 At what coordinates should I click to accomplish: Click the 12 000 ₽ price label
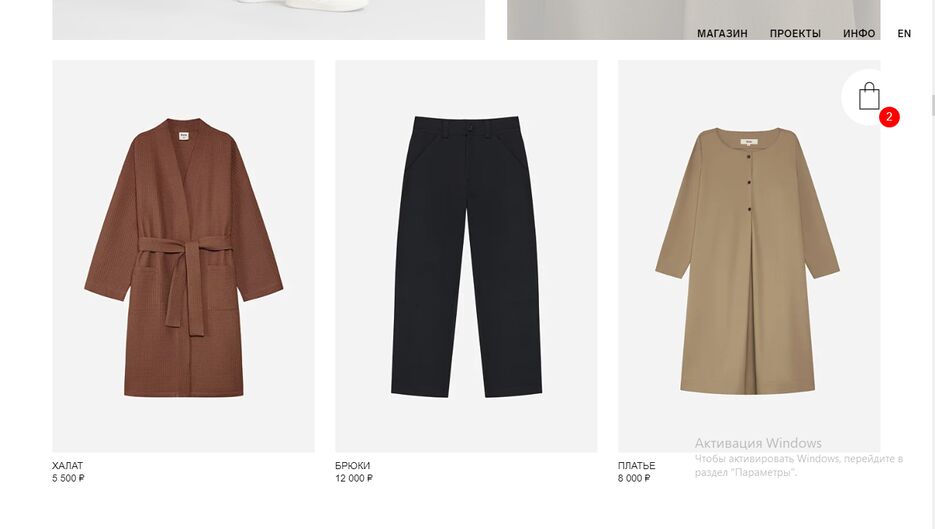point(354,478)
